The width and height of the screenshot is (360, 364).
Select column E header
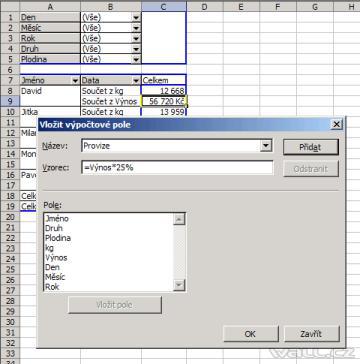point(241,6)
